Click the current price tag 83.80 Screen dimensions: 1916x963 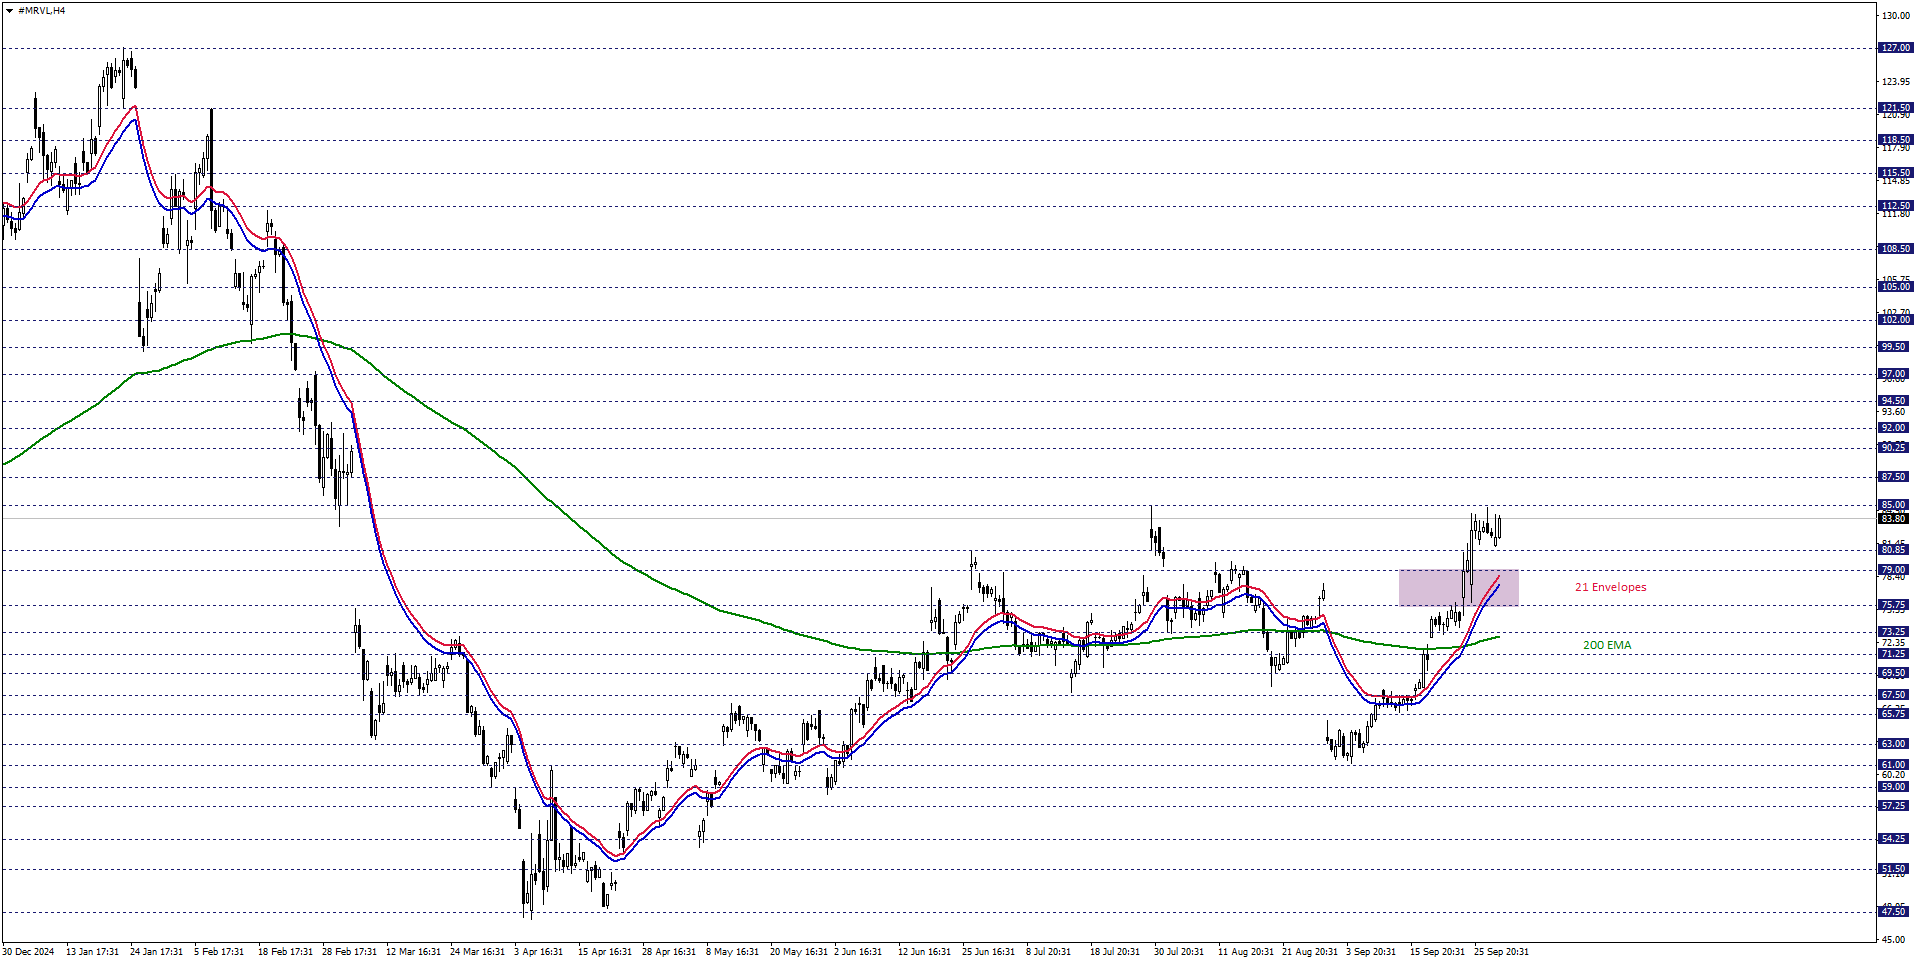pos(1896,519)
